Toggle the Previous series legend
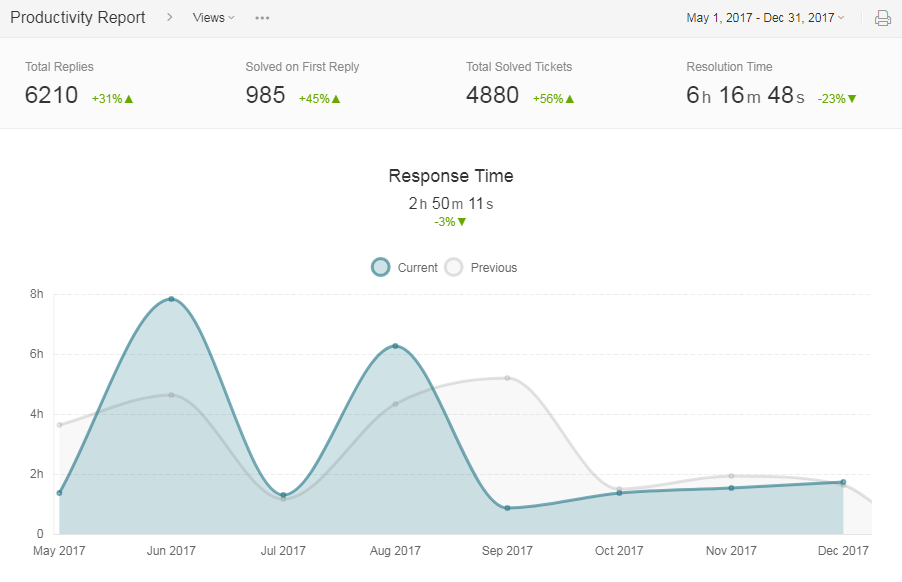This screenshot has height=582, width=902. [x=481, y=267]
